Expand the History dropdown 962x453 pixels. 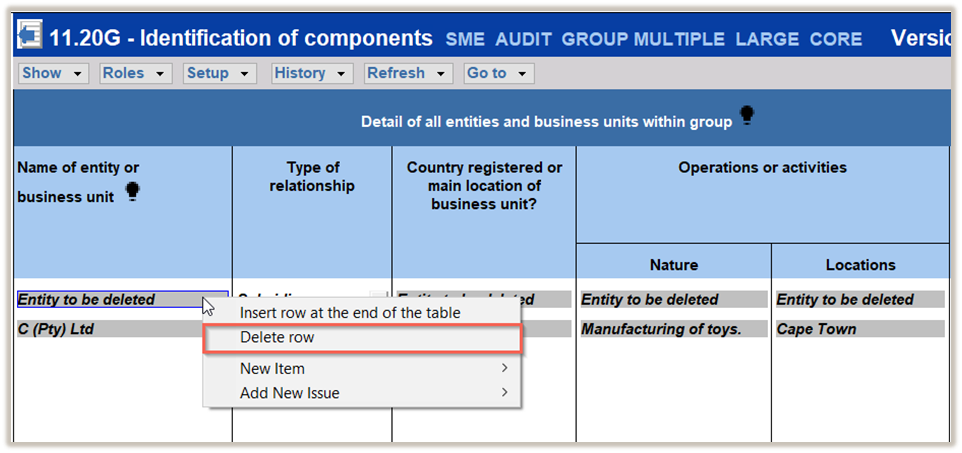coord(311,73)
